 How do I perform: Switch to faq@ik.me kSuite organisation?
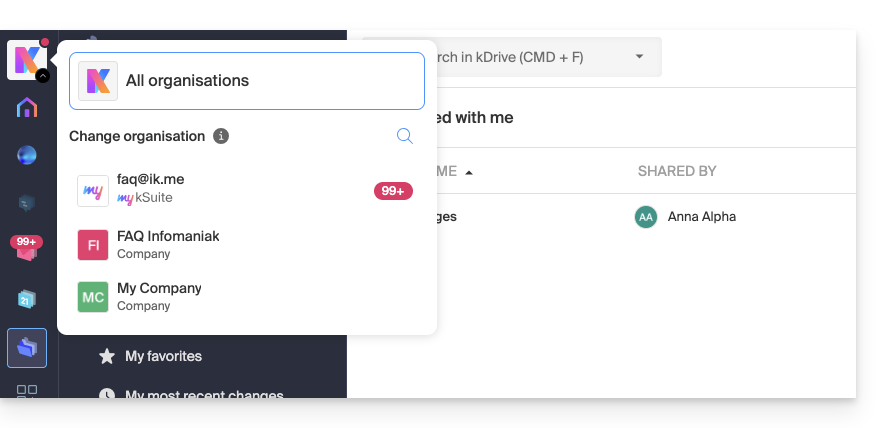click(247, 189)
